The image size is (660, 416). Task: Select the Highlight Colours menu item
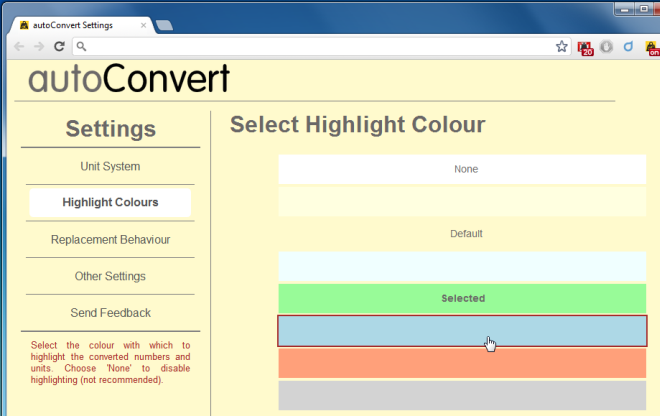pyautogui.click(x=110, y=202)
